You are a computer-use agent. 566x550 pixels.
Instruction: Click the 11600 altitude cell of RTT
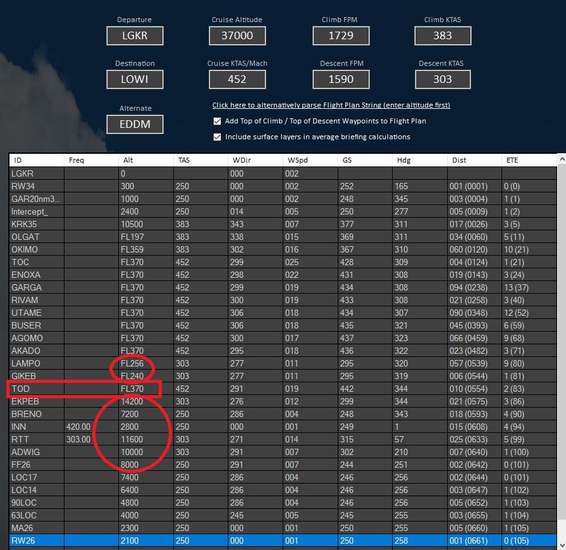click(x=146, y=439)
